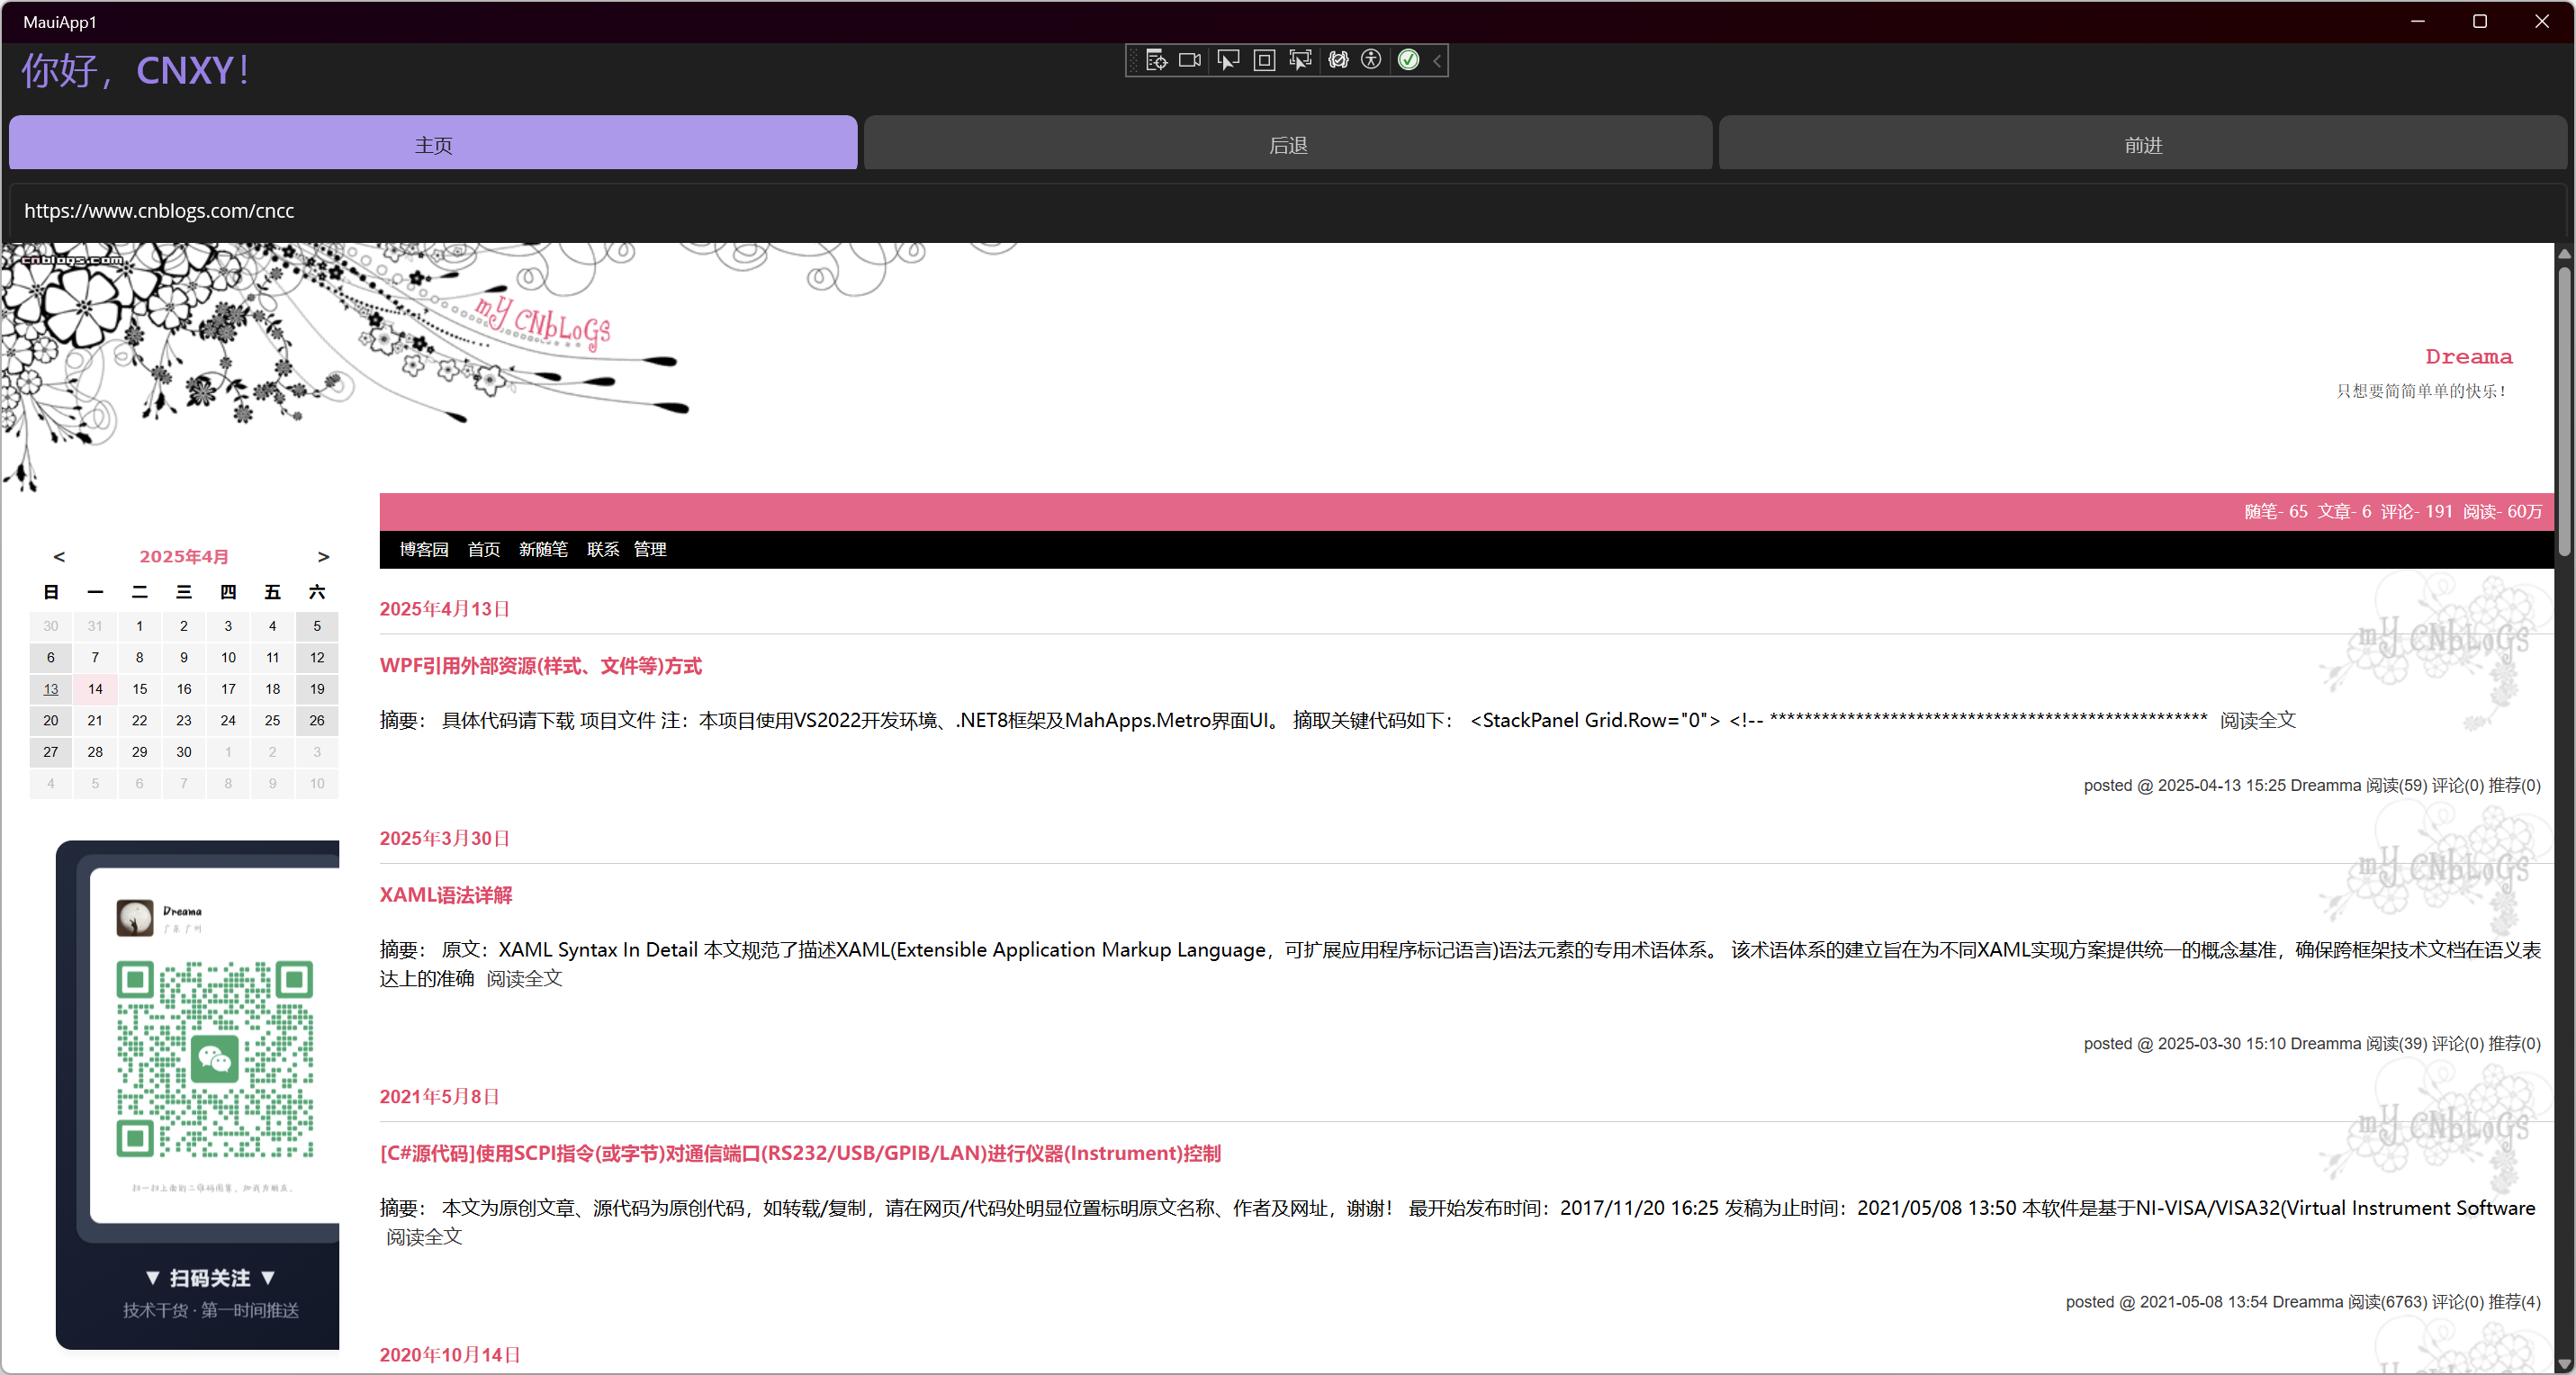Image resolution: width=2576 pixels, height=1375 pixels.
Task: Click the page vertical scrollbar thumb
Action: point(2564,410)
